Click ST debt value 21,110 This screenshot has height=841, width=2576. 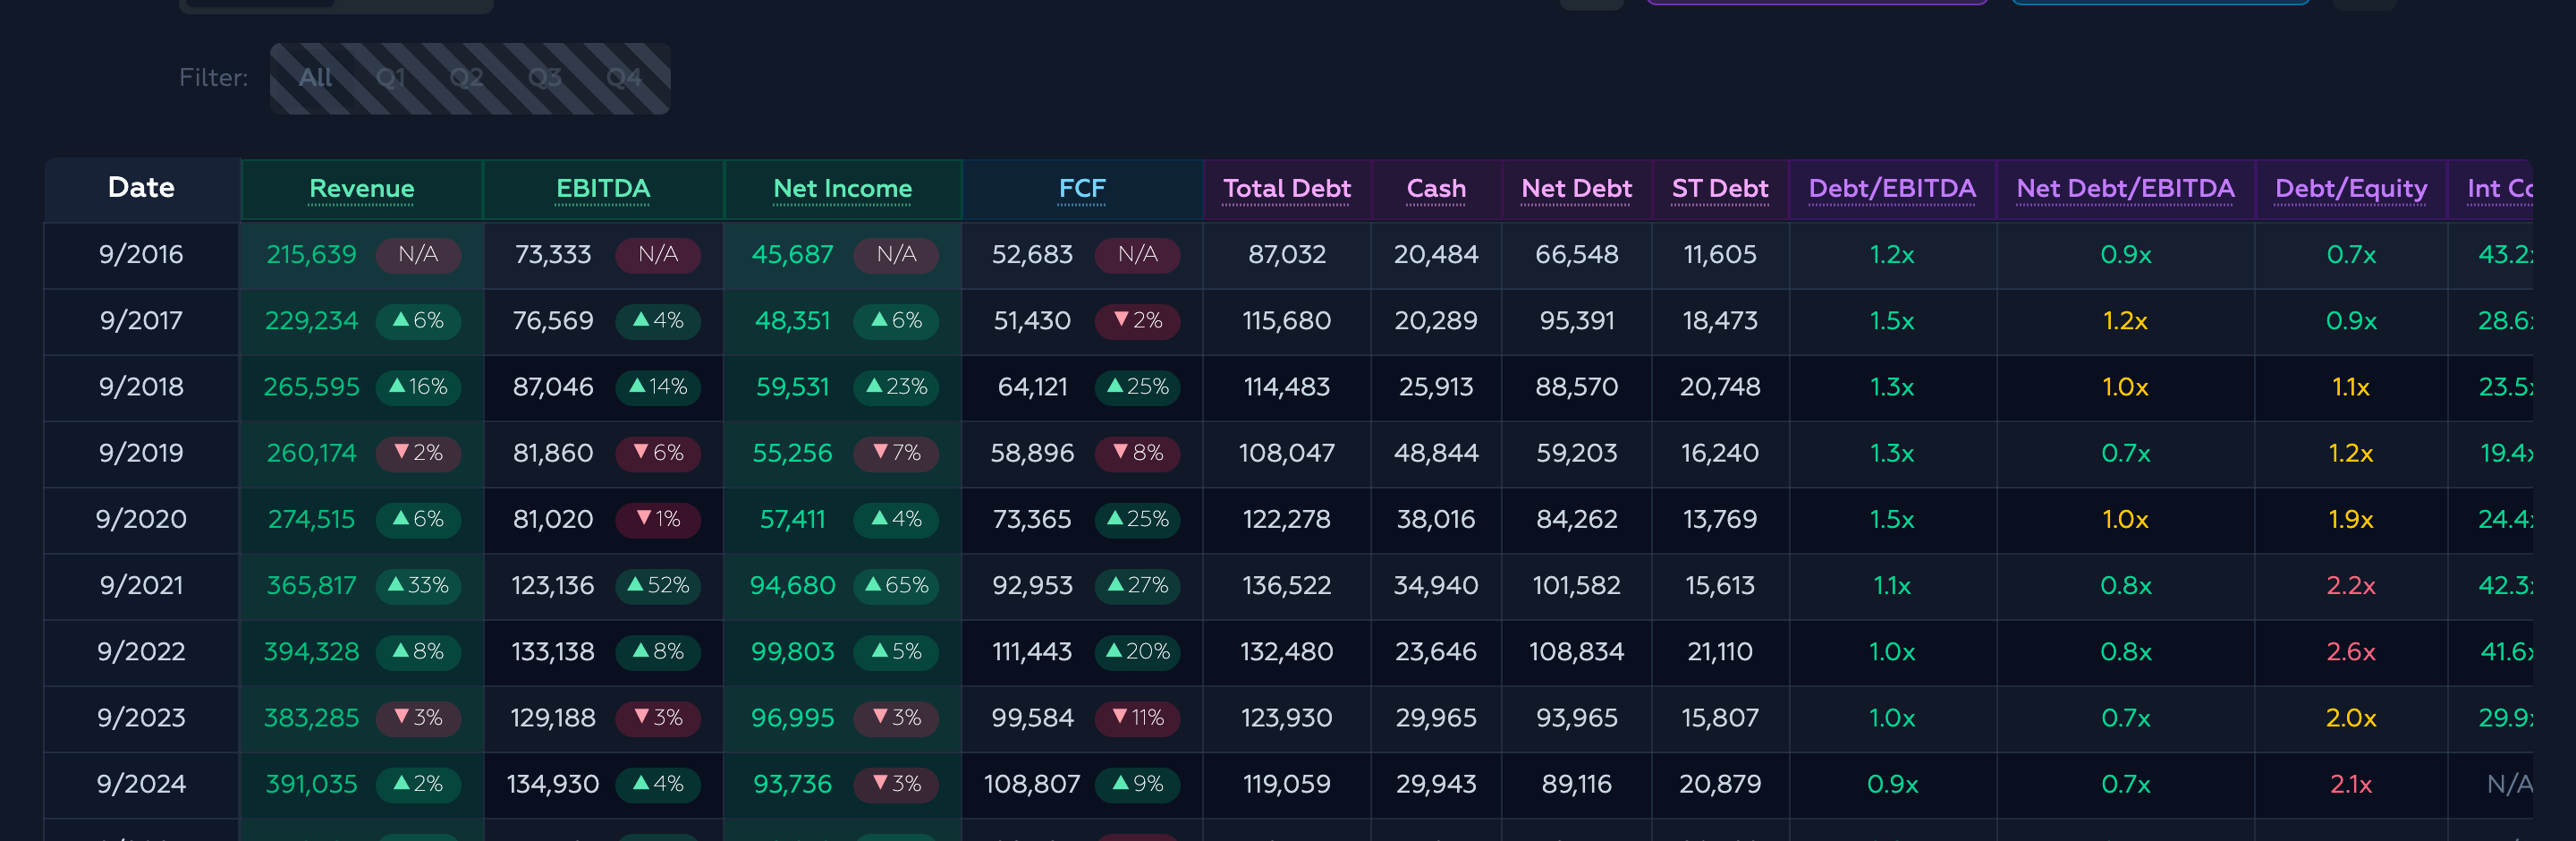[x=1720, y=651]
